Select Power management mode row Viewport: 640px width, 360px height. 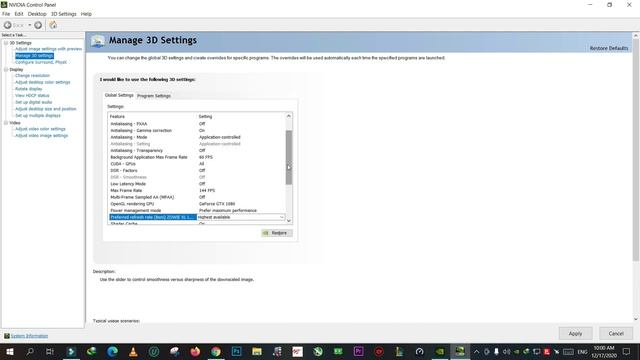(197, 211)
